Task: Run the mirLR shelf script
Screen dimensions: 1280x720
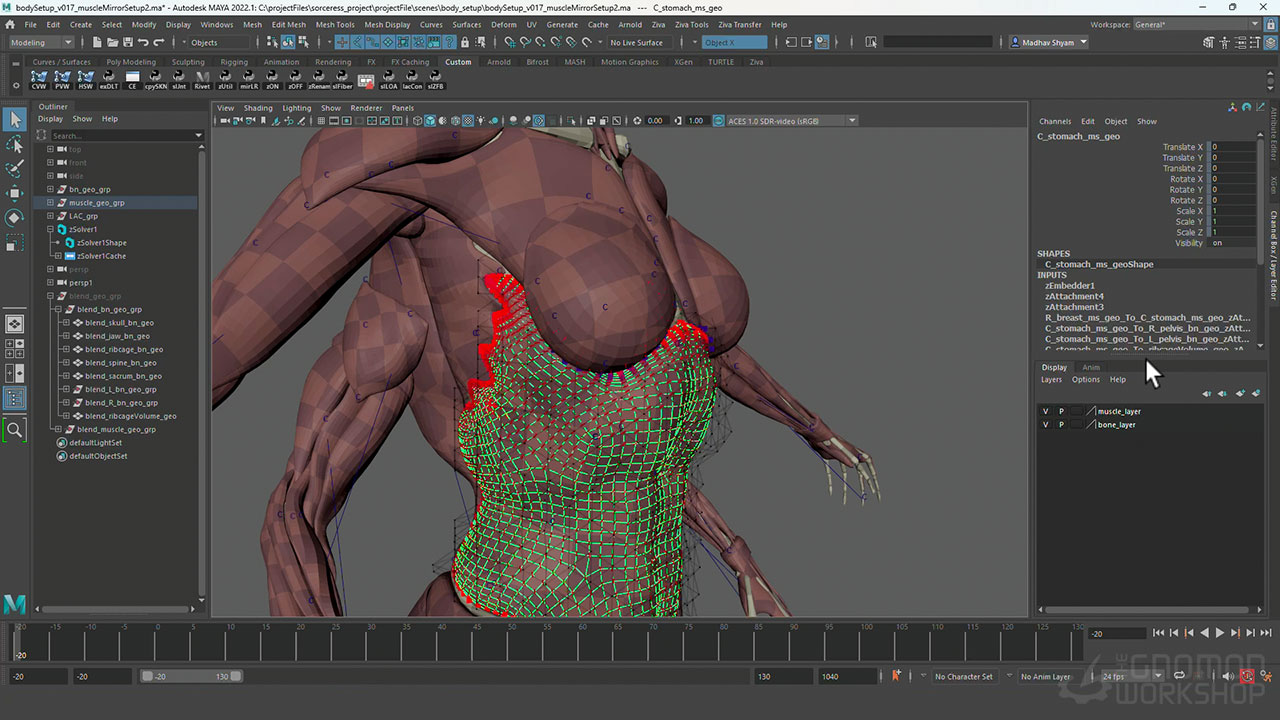Action: 249,78
